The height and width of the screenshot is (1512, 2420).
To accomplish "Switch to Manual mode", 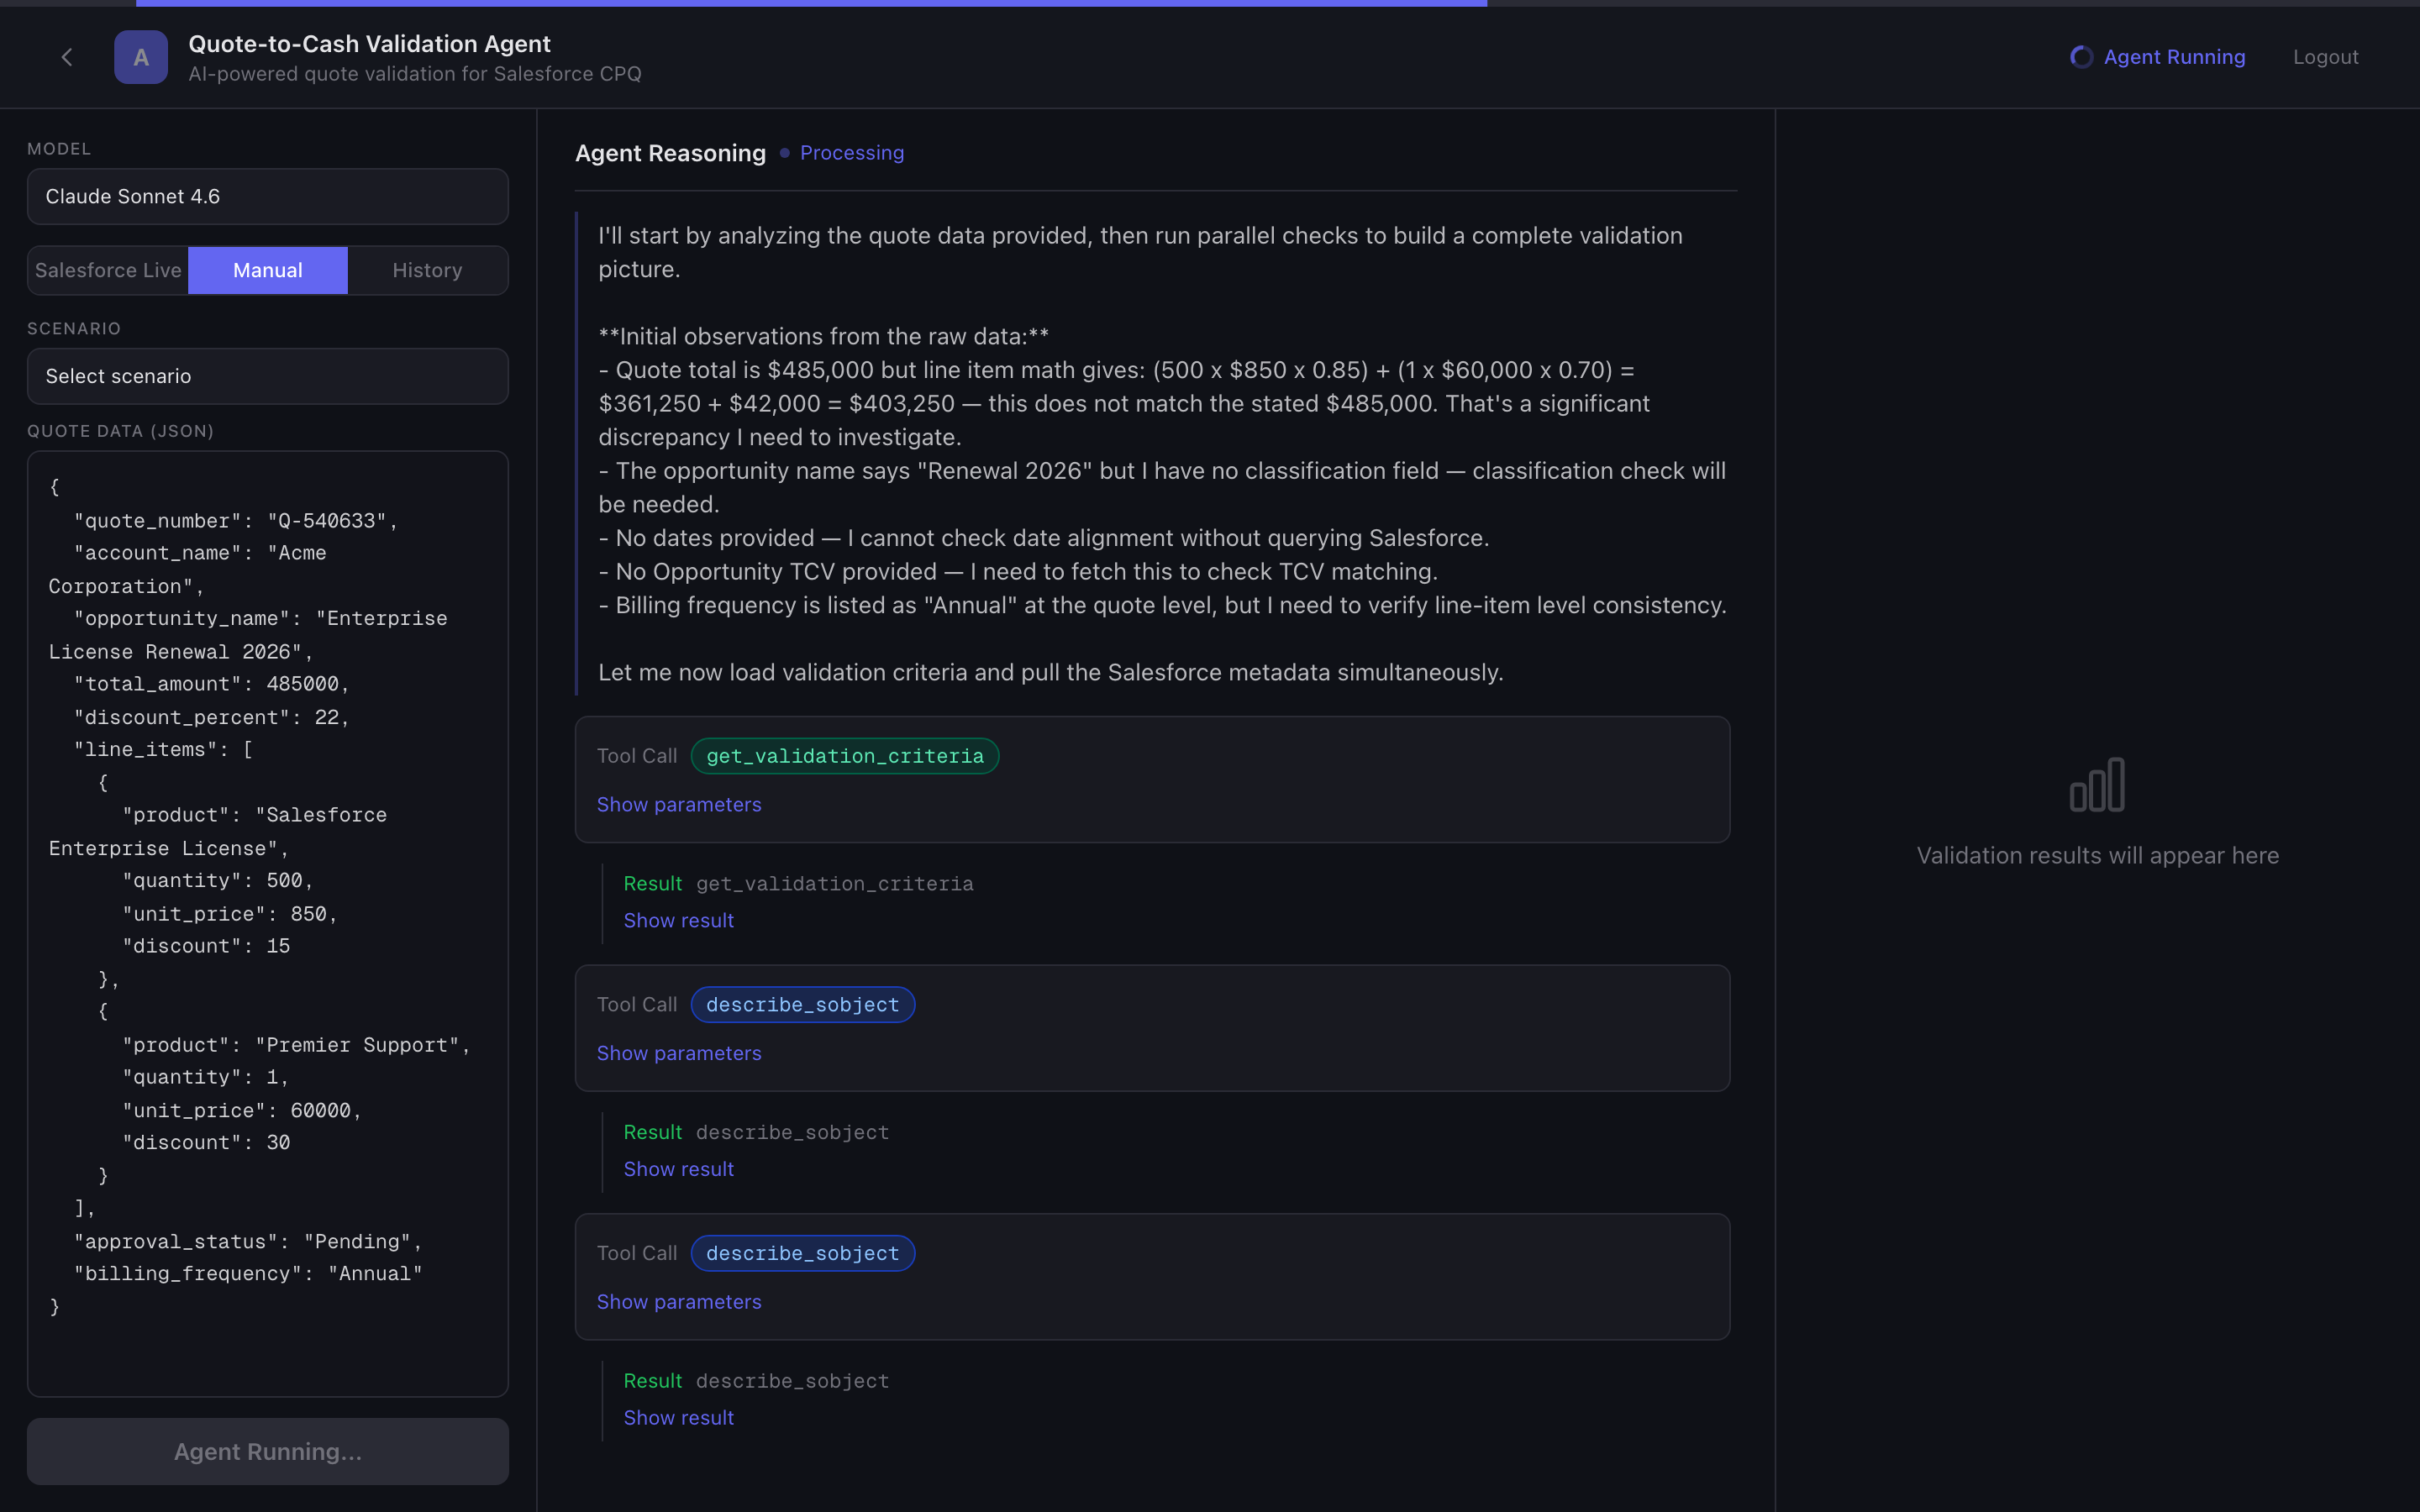I will coord(267,270).
